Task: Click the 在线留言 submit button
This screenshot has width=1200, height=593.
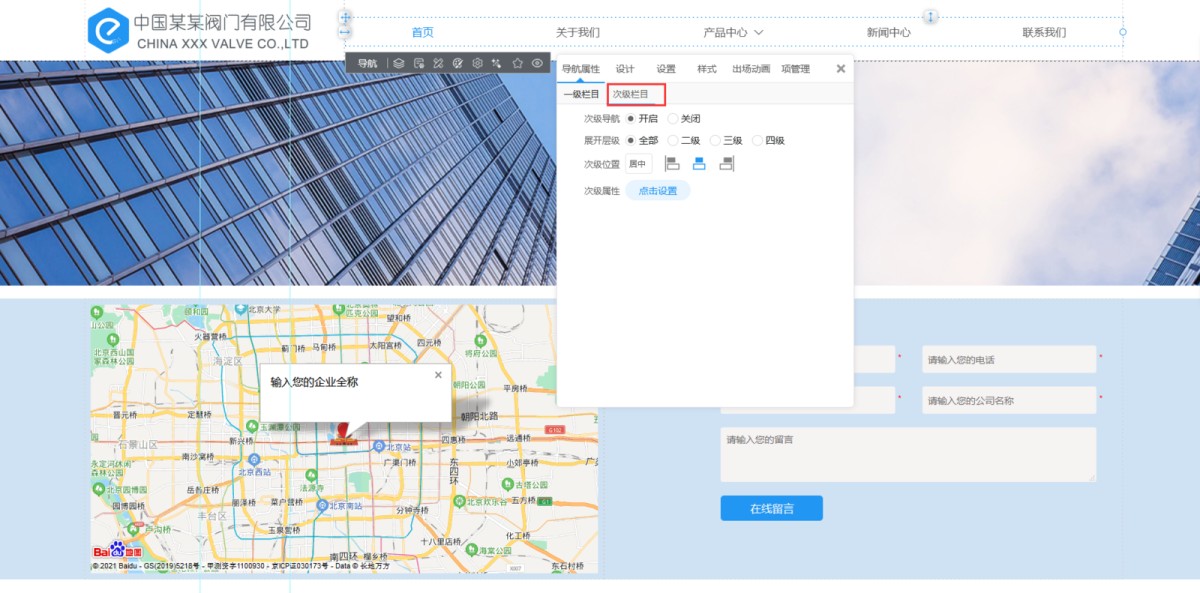Action: [x=771, y=508]
